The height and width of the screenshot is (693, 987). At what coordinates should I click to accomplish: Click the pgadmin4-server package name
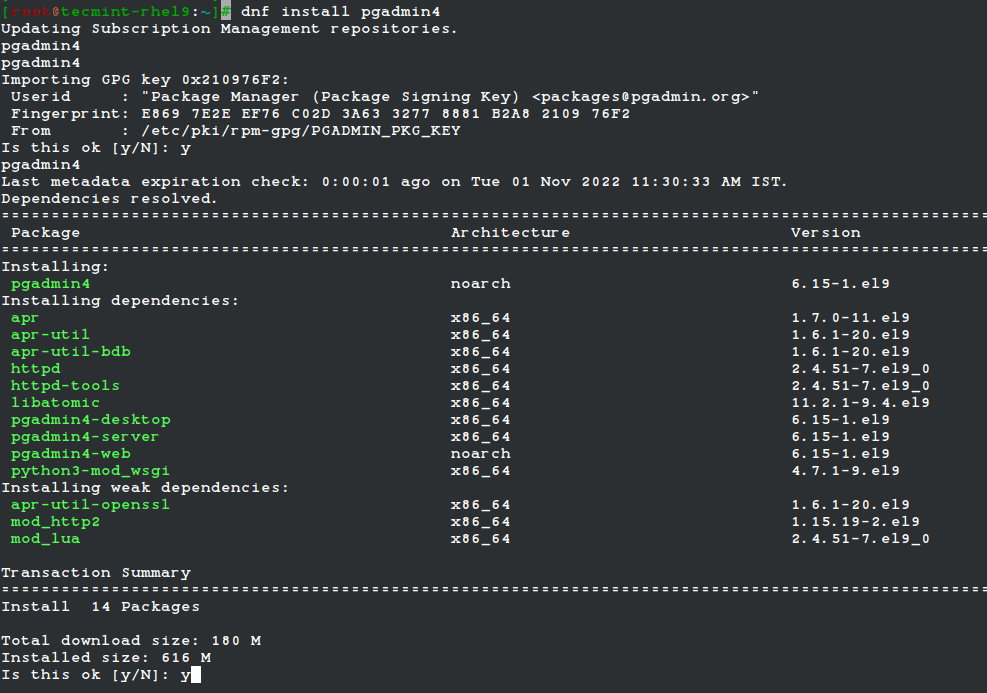pos(85,437)
